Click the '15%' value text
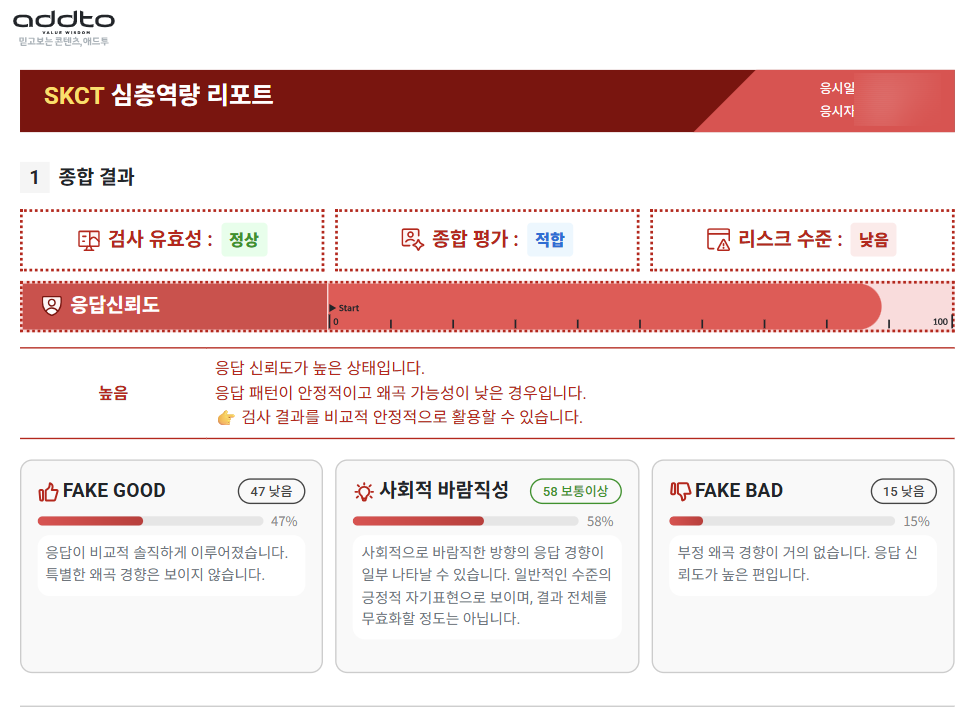 pyautogui.click(x=917, y=522)
